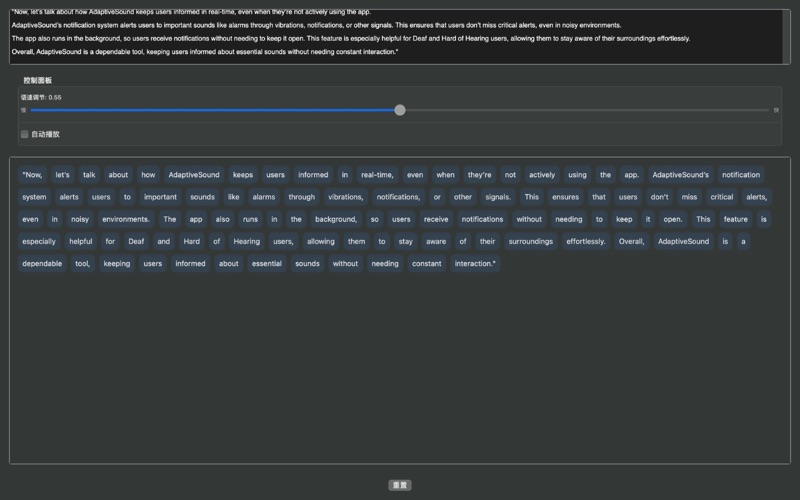Select the "other" word chip
The image size is (800, 500).
pos(463,197)
